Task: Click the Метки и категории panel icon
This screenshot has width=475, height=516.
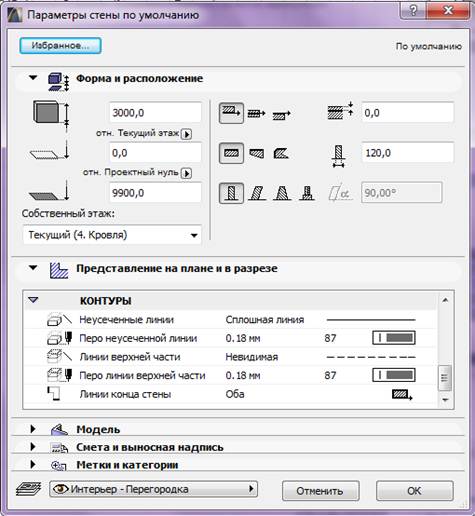Action: (59, 465)
